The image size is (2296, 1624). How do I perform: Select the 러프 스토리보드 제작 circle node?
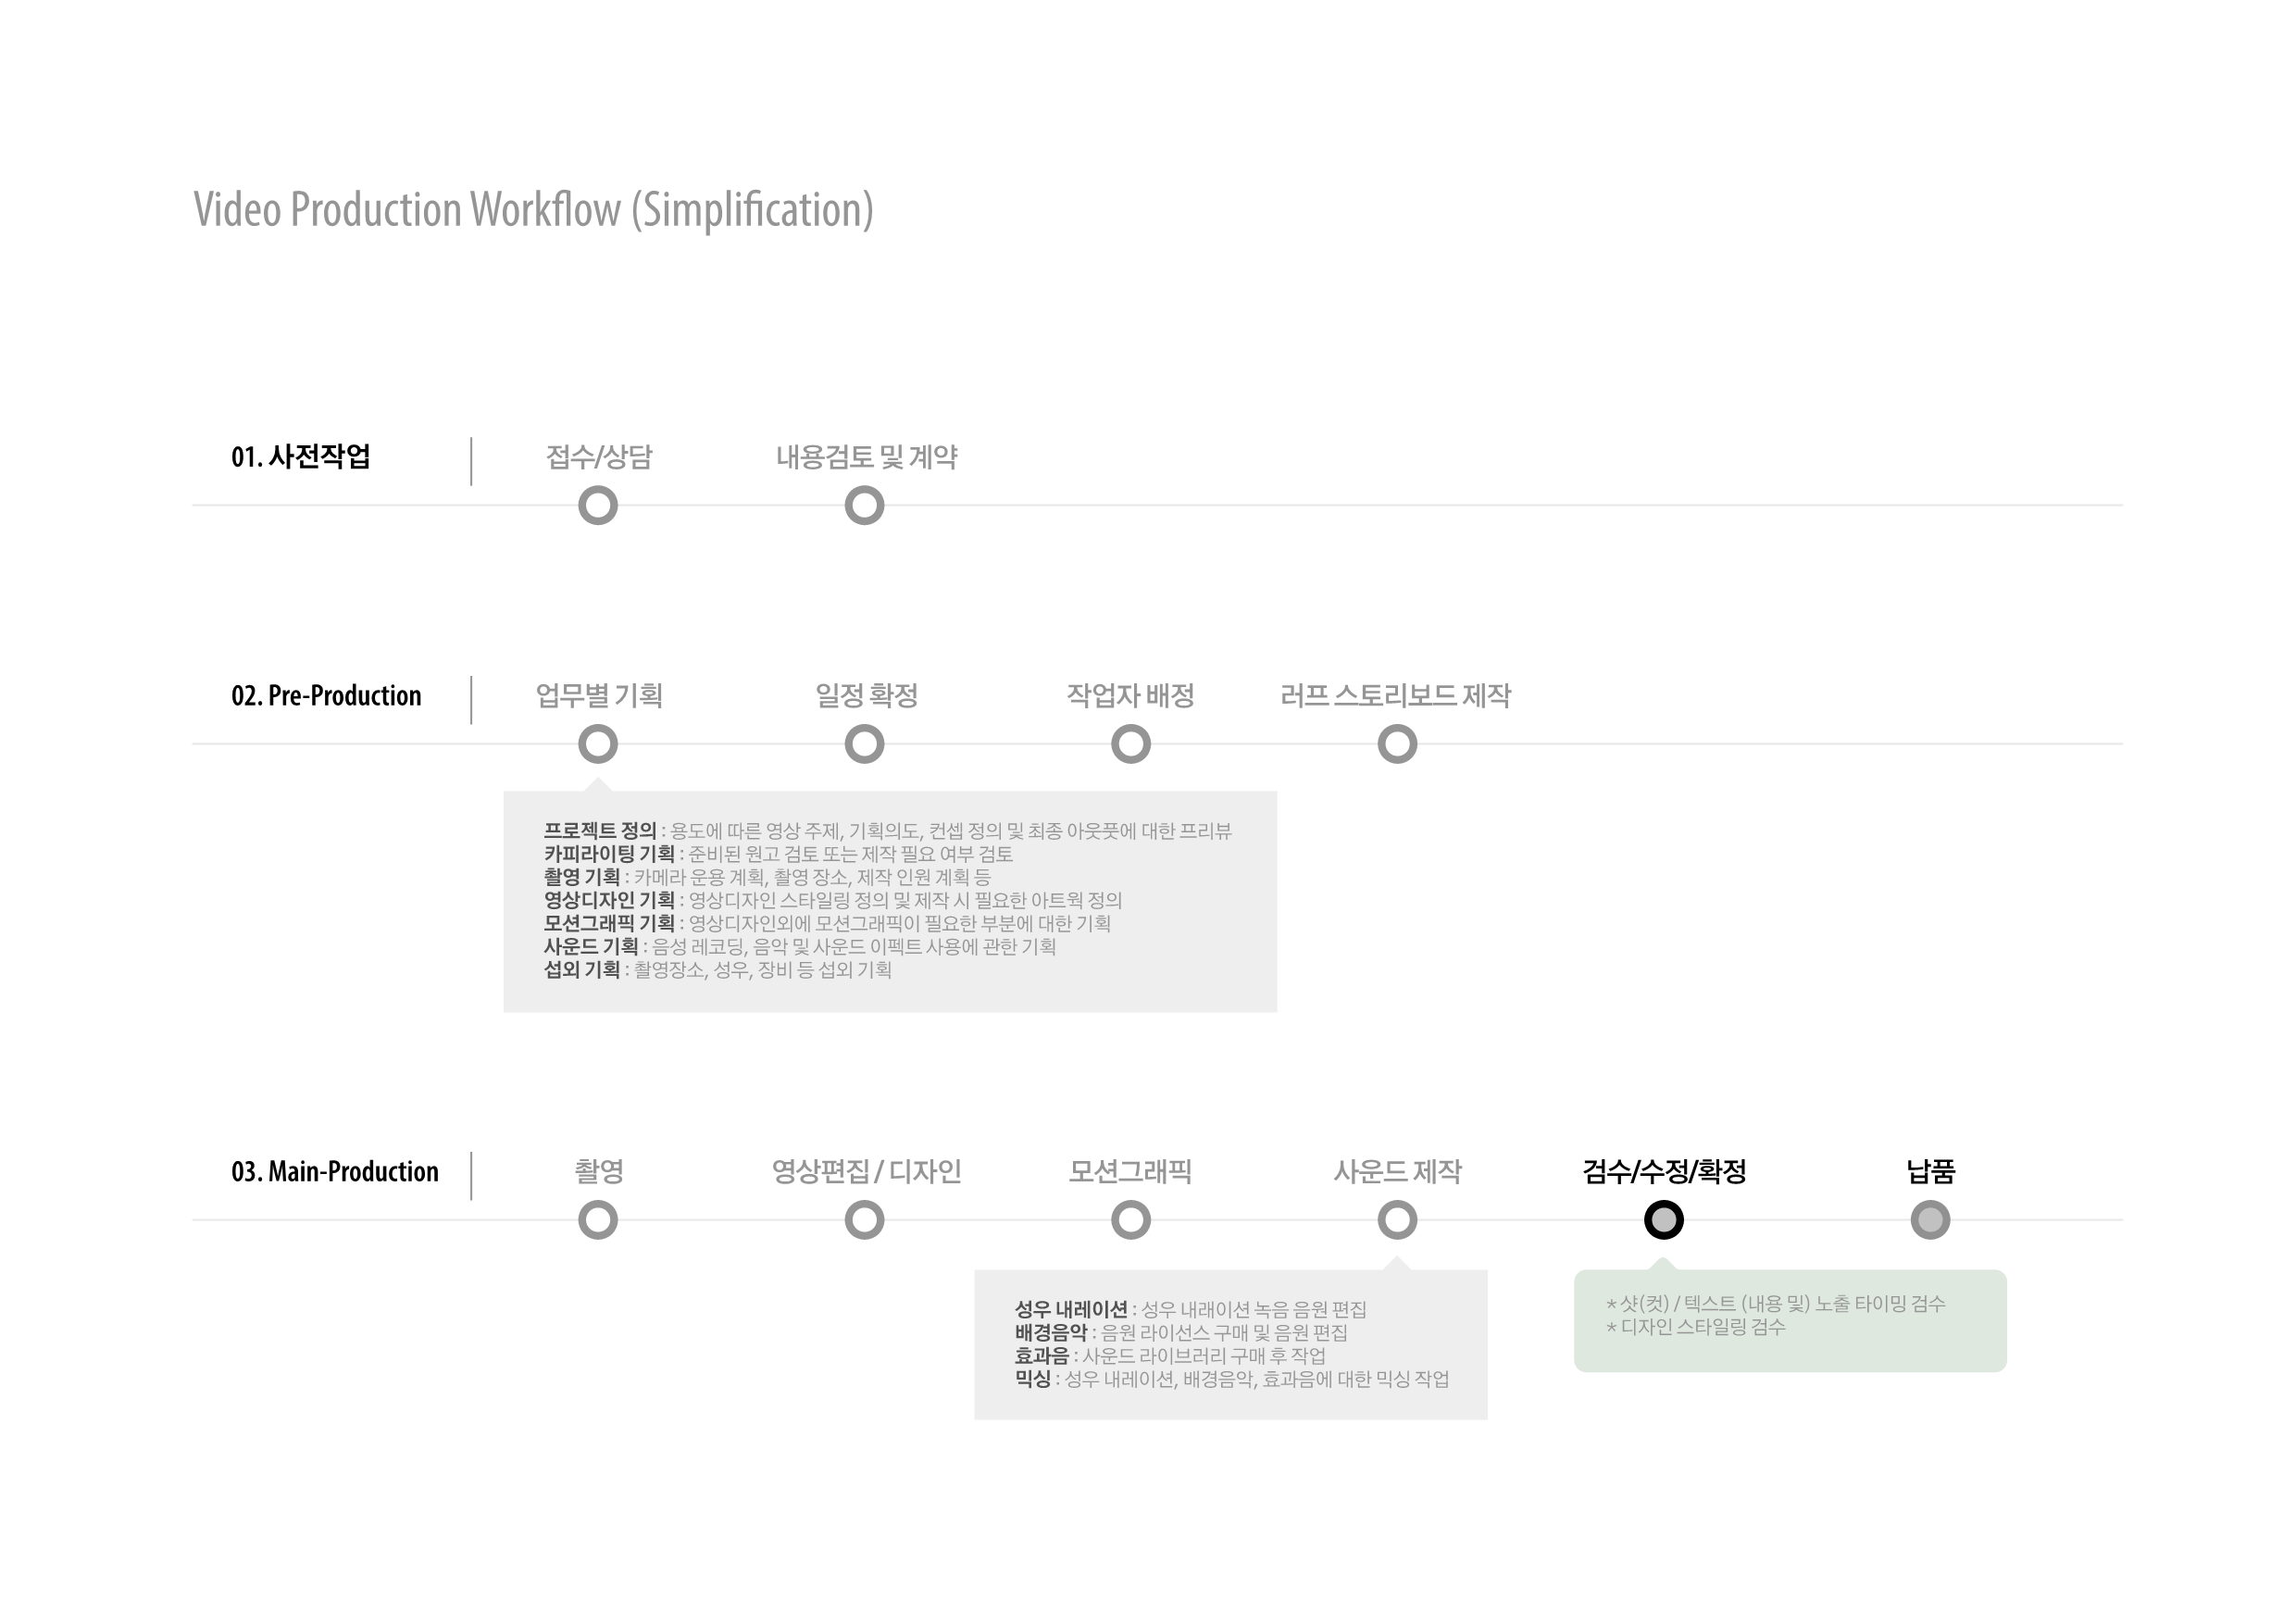point(1397,744)
